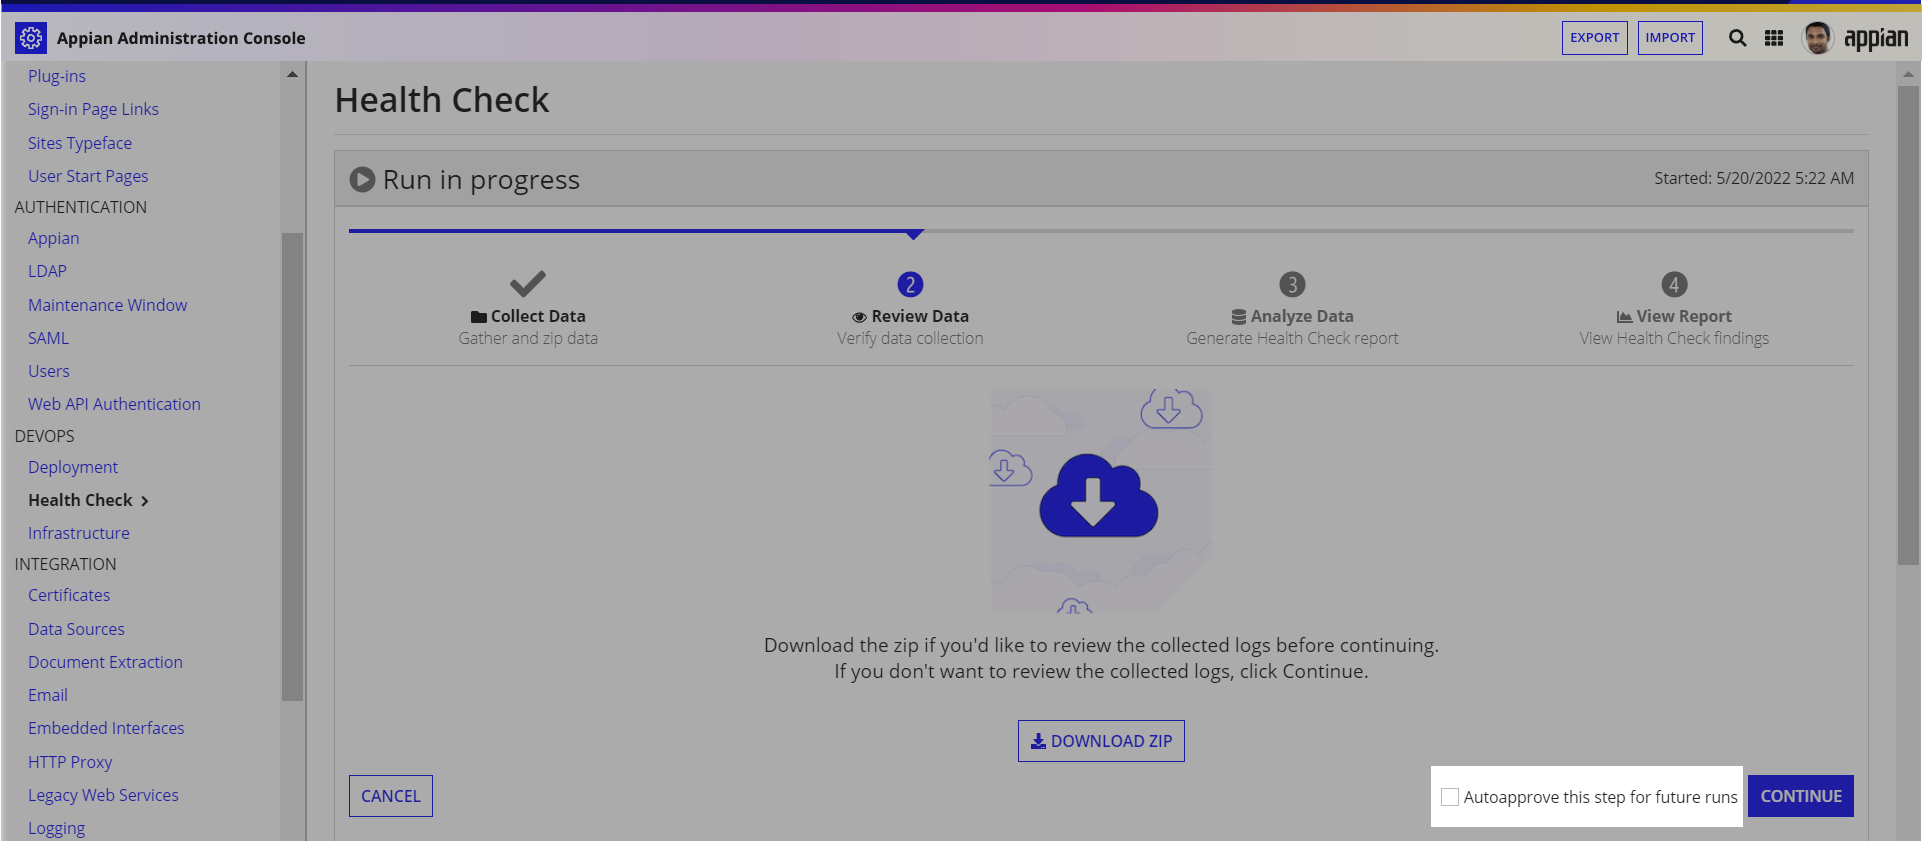1922x841 pixels.
Task: Open the Users page
Action: coord(49,371)
